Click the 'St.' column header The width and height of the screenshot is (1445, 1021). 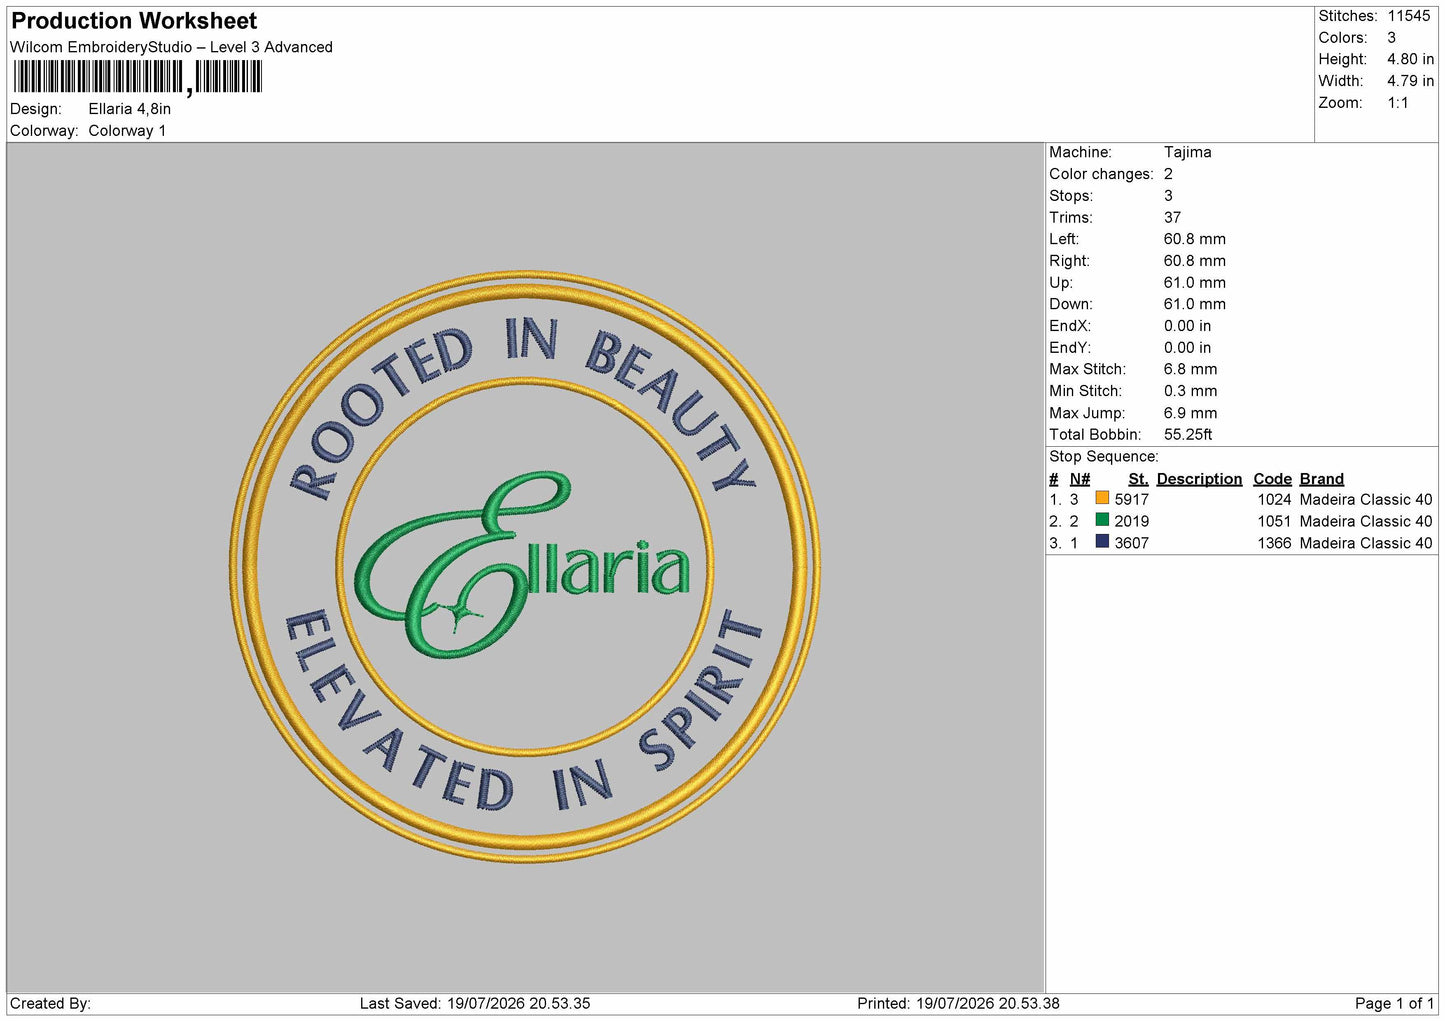tap(1138, 479)
